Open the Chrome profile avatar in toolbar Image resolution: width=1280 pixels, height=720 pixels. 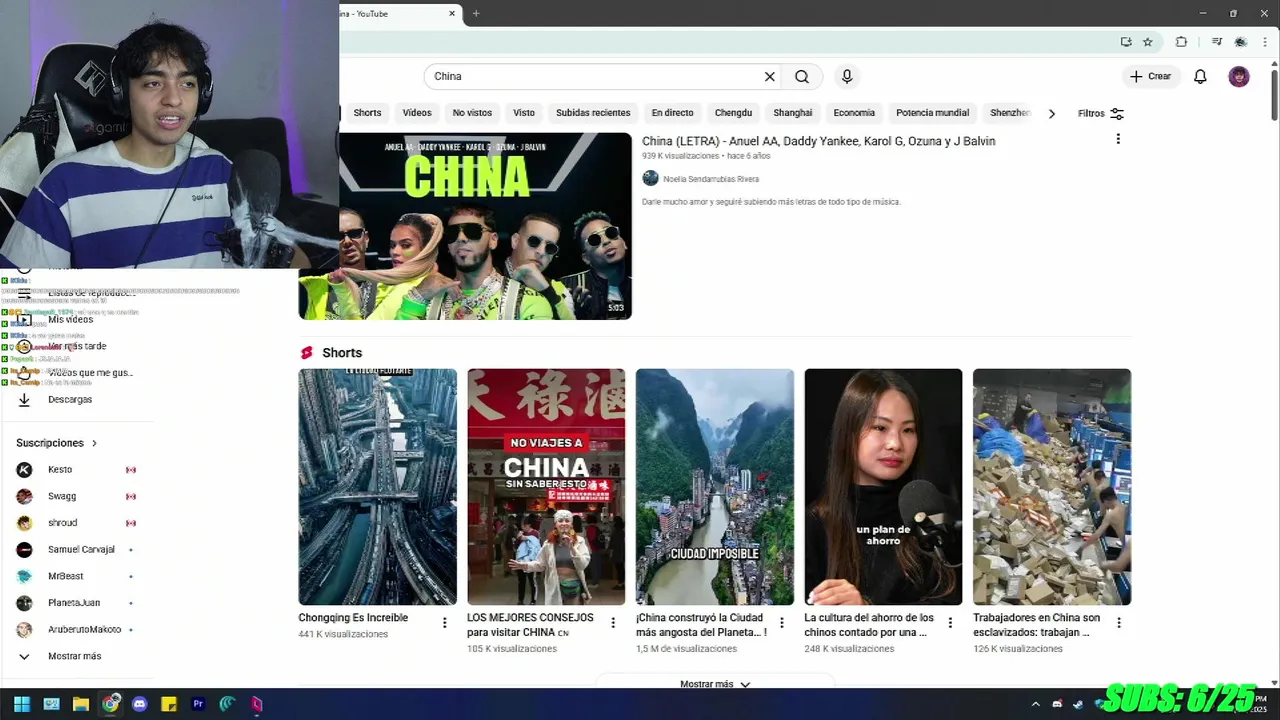(1241, 42)
